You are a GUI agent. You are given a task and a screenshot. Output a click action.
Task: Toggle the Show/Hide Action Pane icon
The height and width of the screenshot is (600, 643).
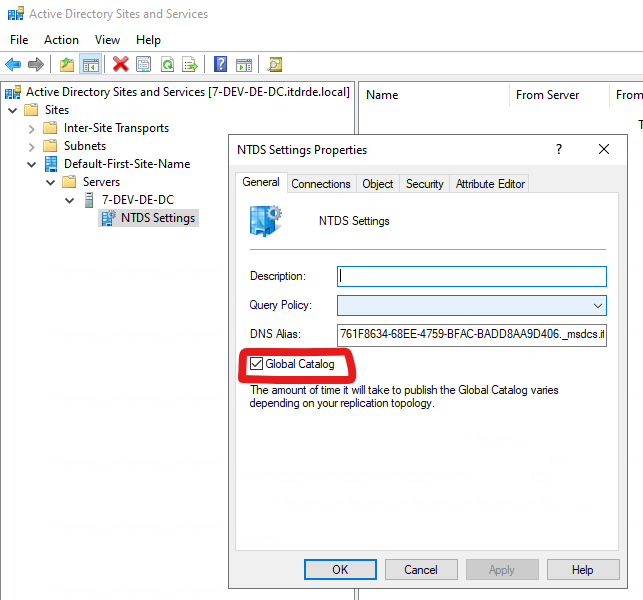[244, 65]
